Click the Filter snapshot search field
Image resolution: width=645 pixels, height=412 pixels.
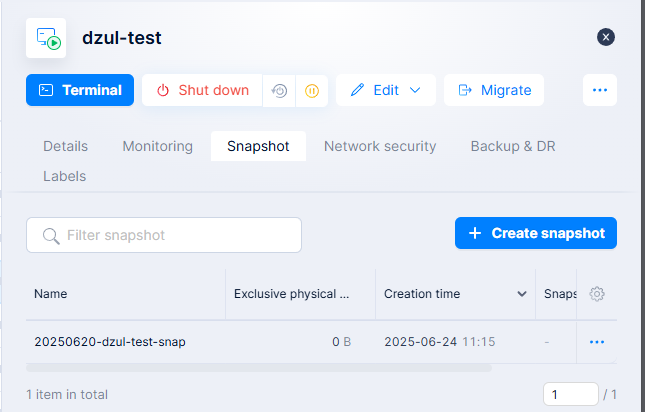pyautogui.click(x=164, y=235)
